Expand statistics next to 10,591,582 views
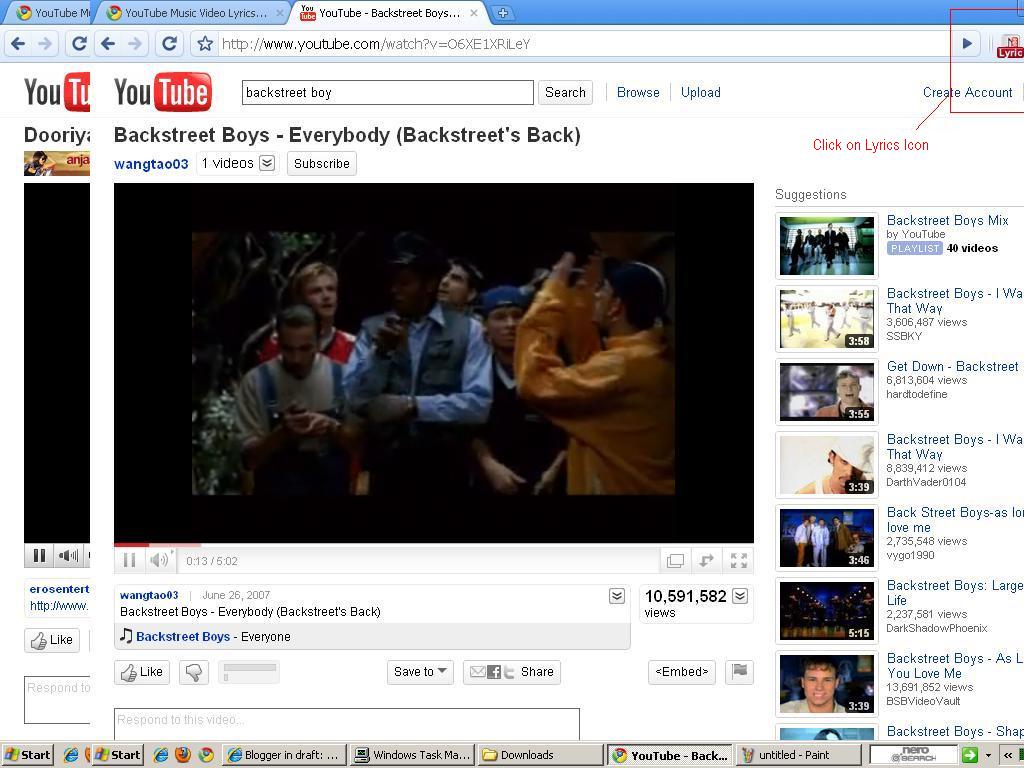The width and height of the screenshot is (1024, 768). pyautogui.click(x=739, y=596)
